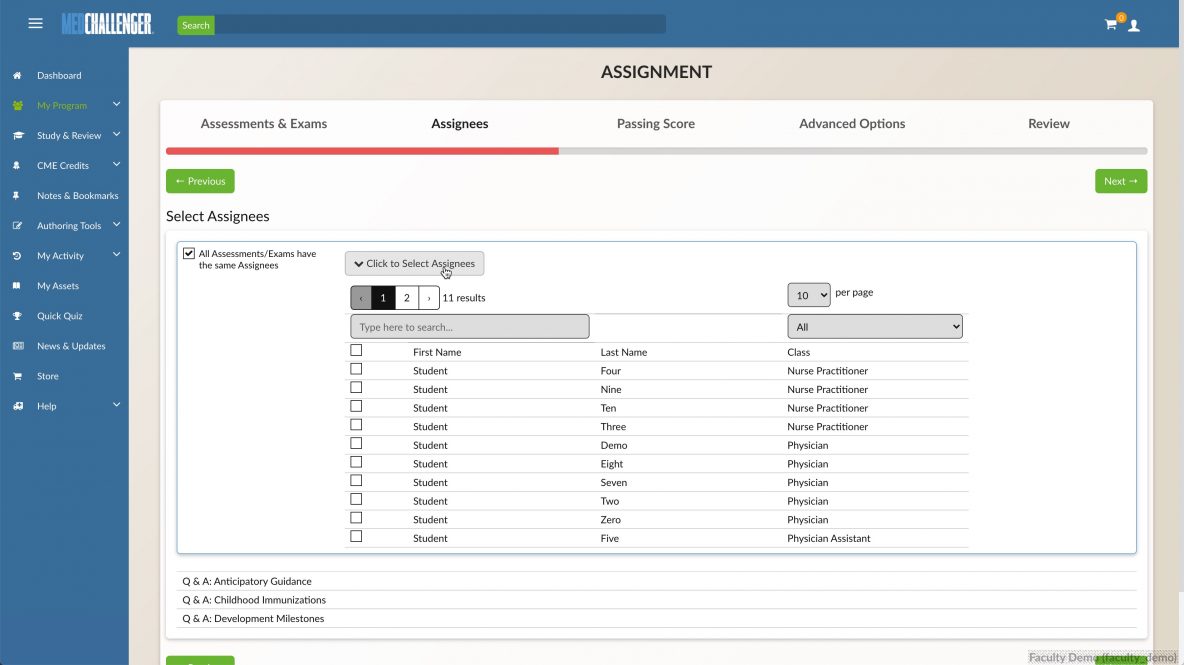Viewport: 1184px width, 665px height.
Task: Select Q & A: Anticipatory Guidance row
Action: tap(656, 581)
